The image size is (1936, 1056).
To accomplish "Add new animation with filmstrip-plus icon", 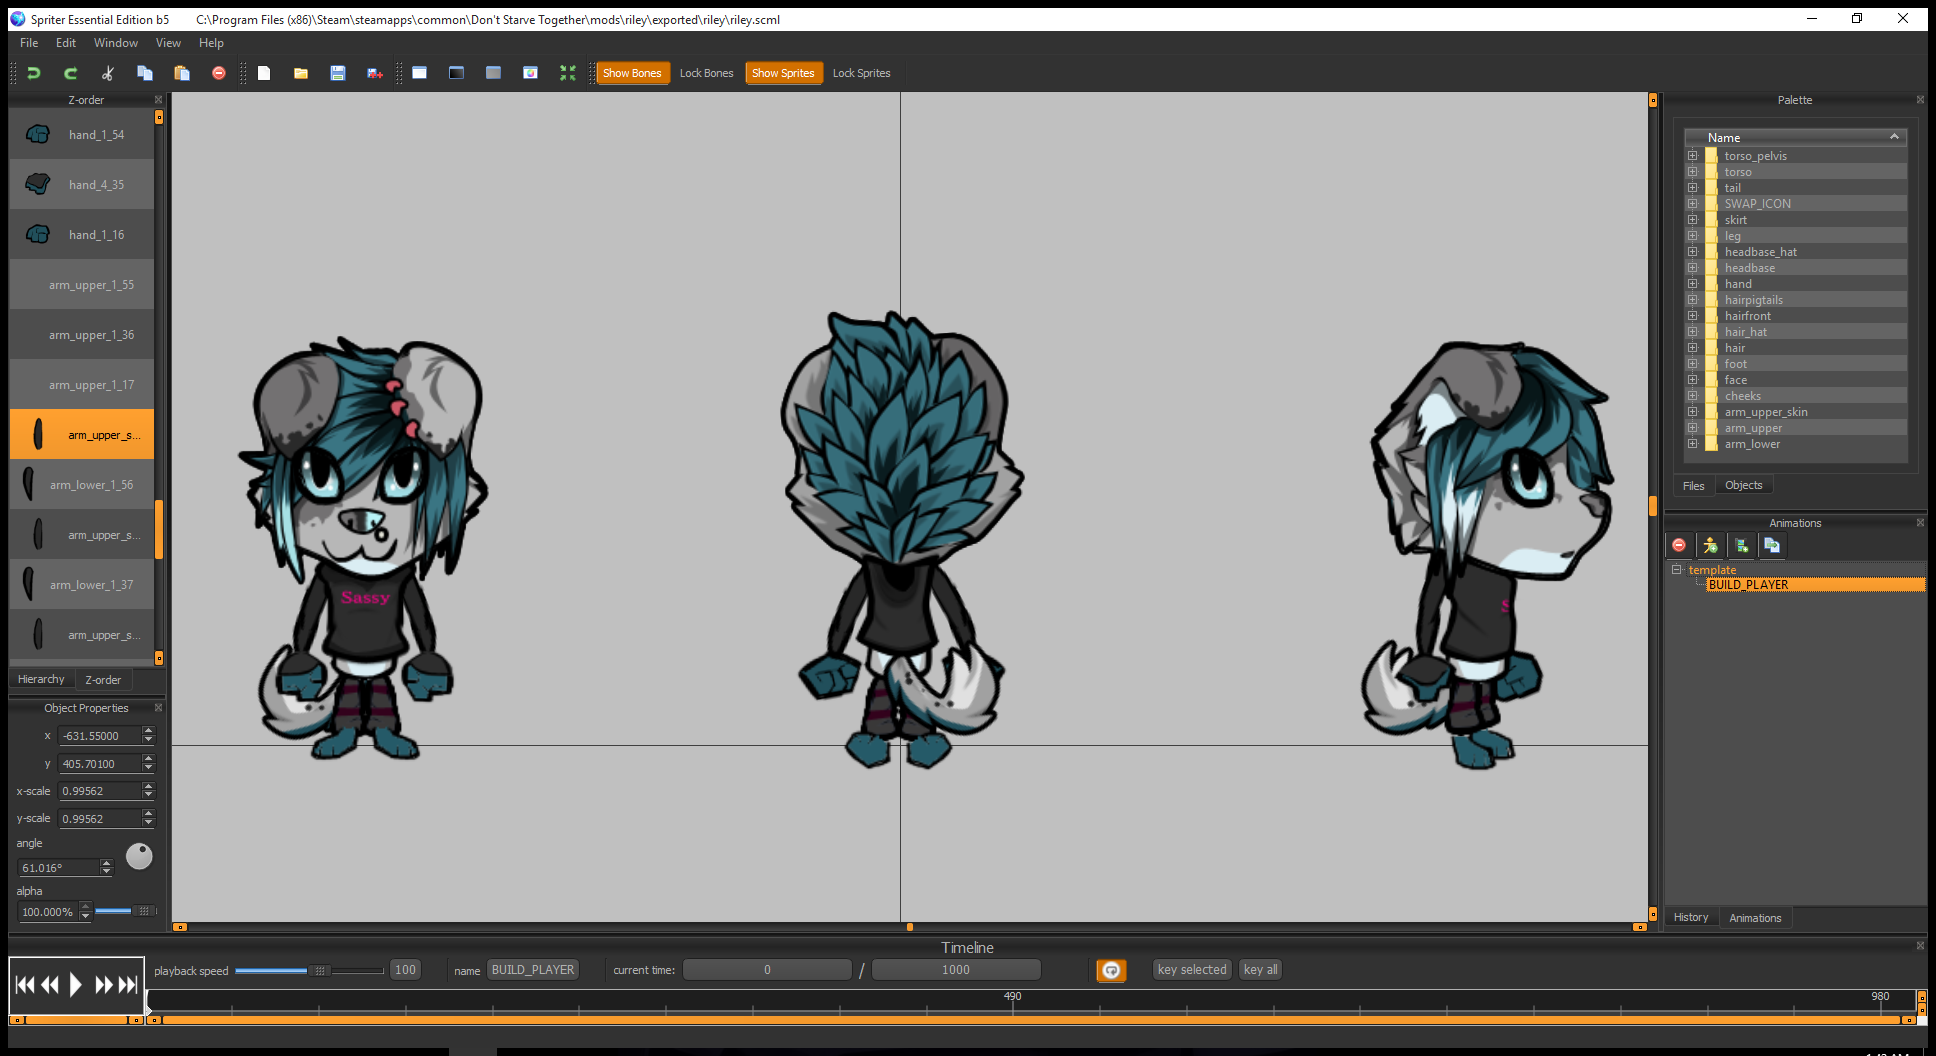I will (x=1741, y=545).
